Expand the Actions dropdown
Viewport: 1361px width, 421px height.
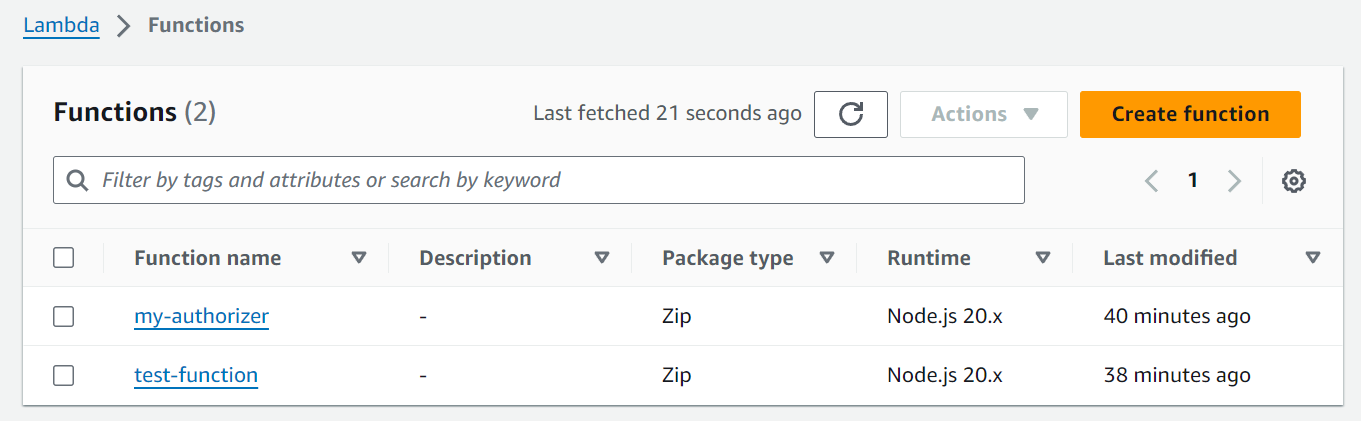(984, 114)
